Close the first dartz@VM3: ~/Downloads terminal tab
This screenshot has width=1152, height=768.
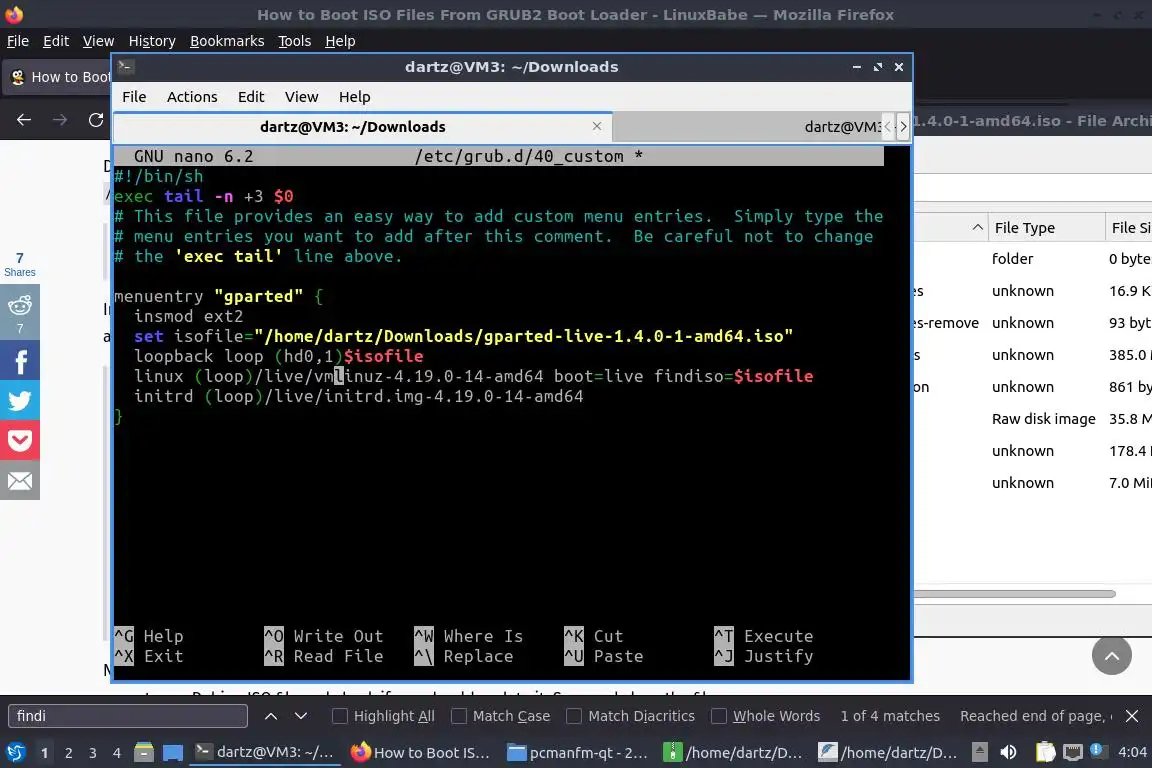pos(597,126)
